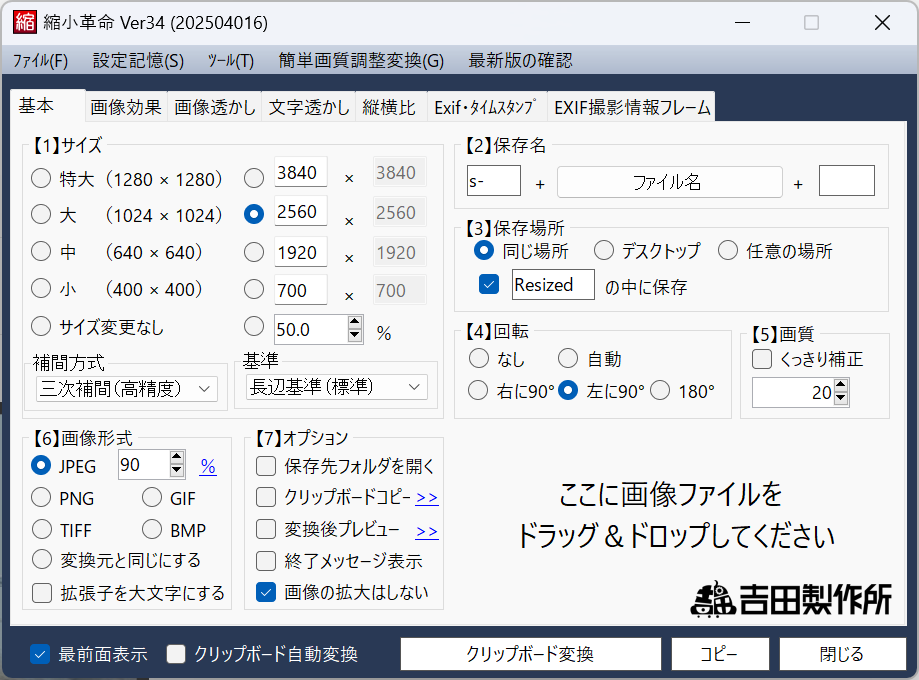Toggle the 最前面表示 checkbox
The width and height of the screenshot is (919, 680).
pos(40,655)
